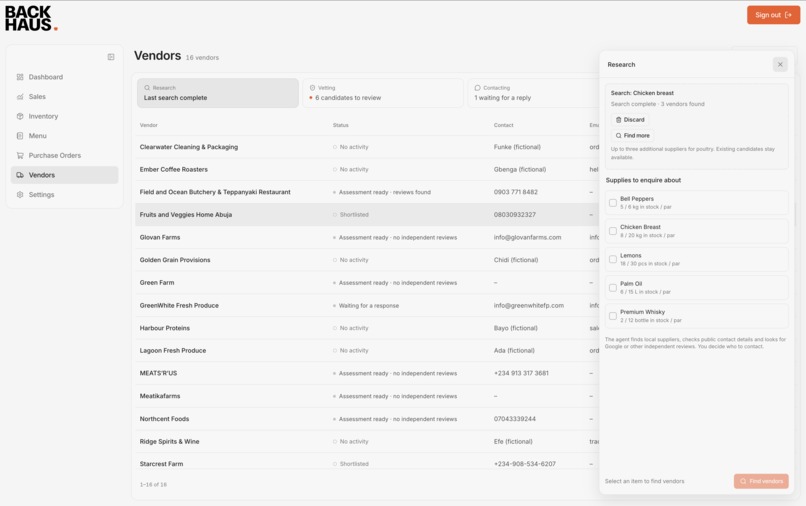Select the Vetting stage card
Viewport: 806px width, 506px height.
click(382, 93)
